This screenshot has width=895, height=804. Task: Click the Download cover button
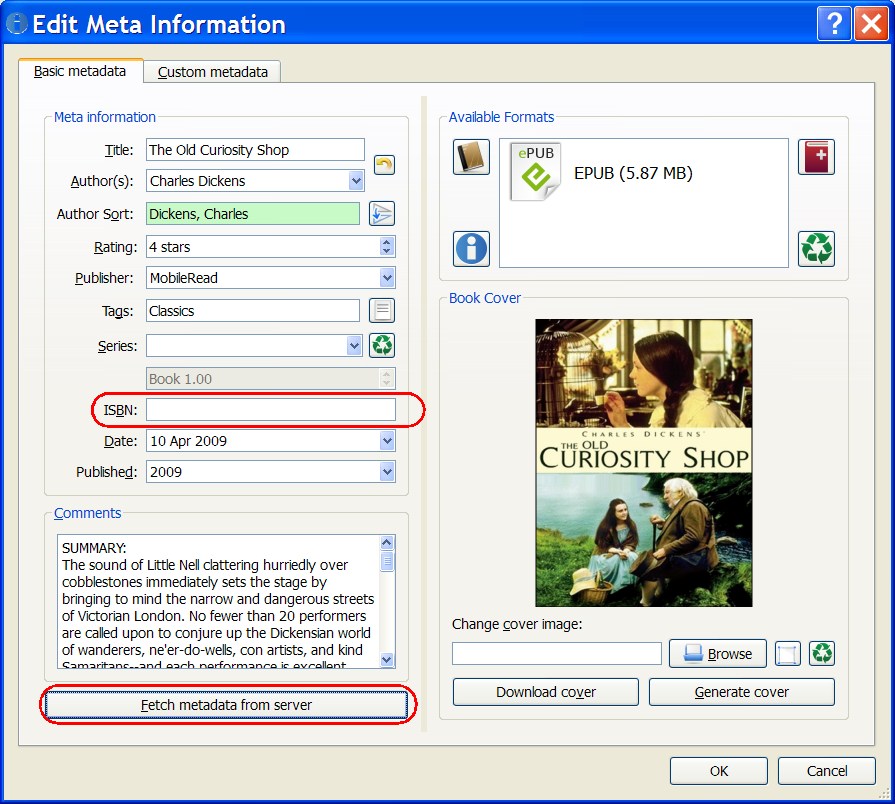546,692
